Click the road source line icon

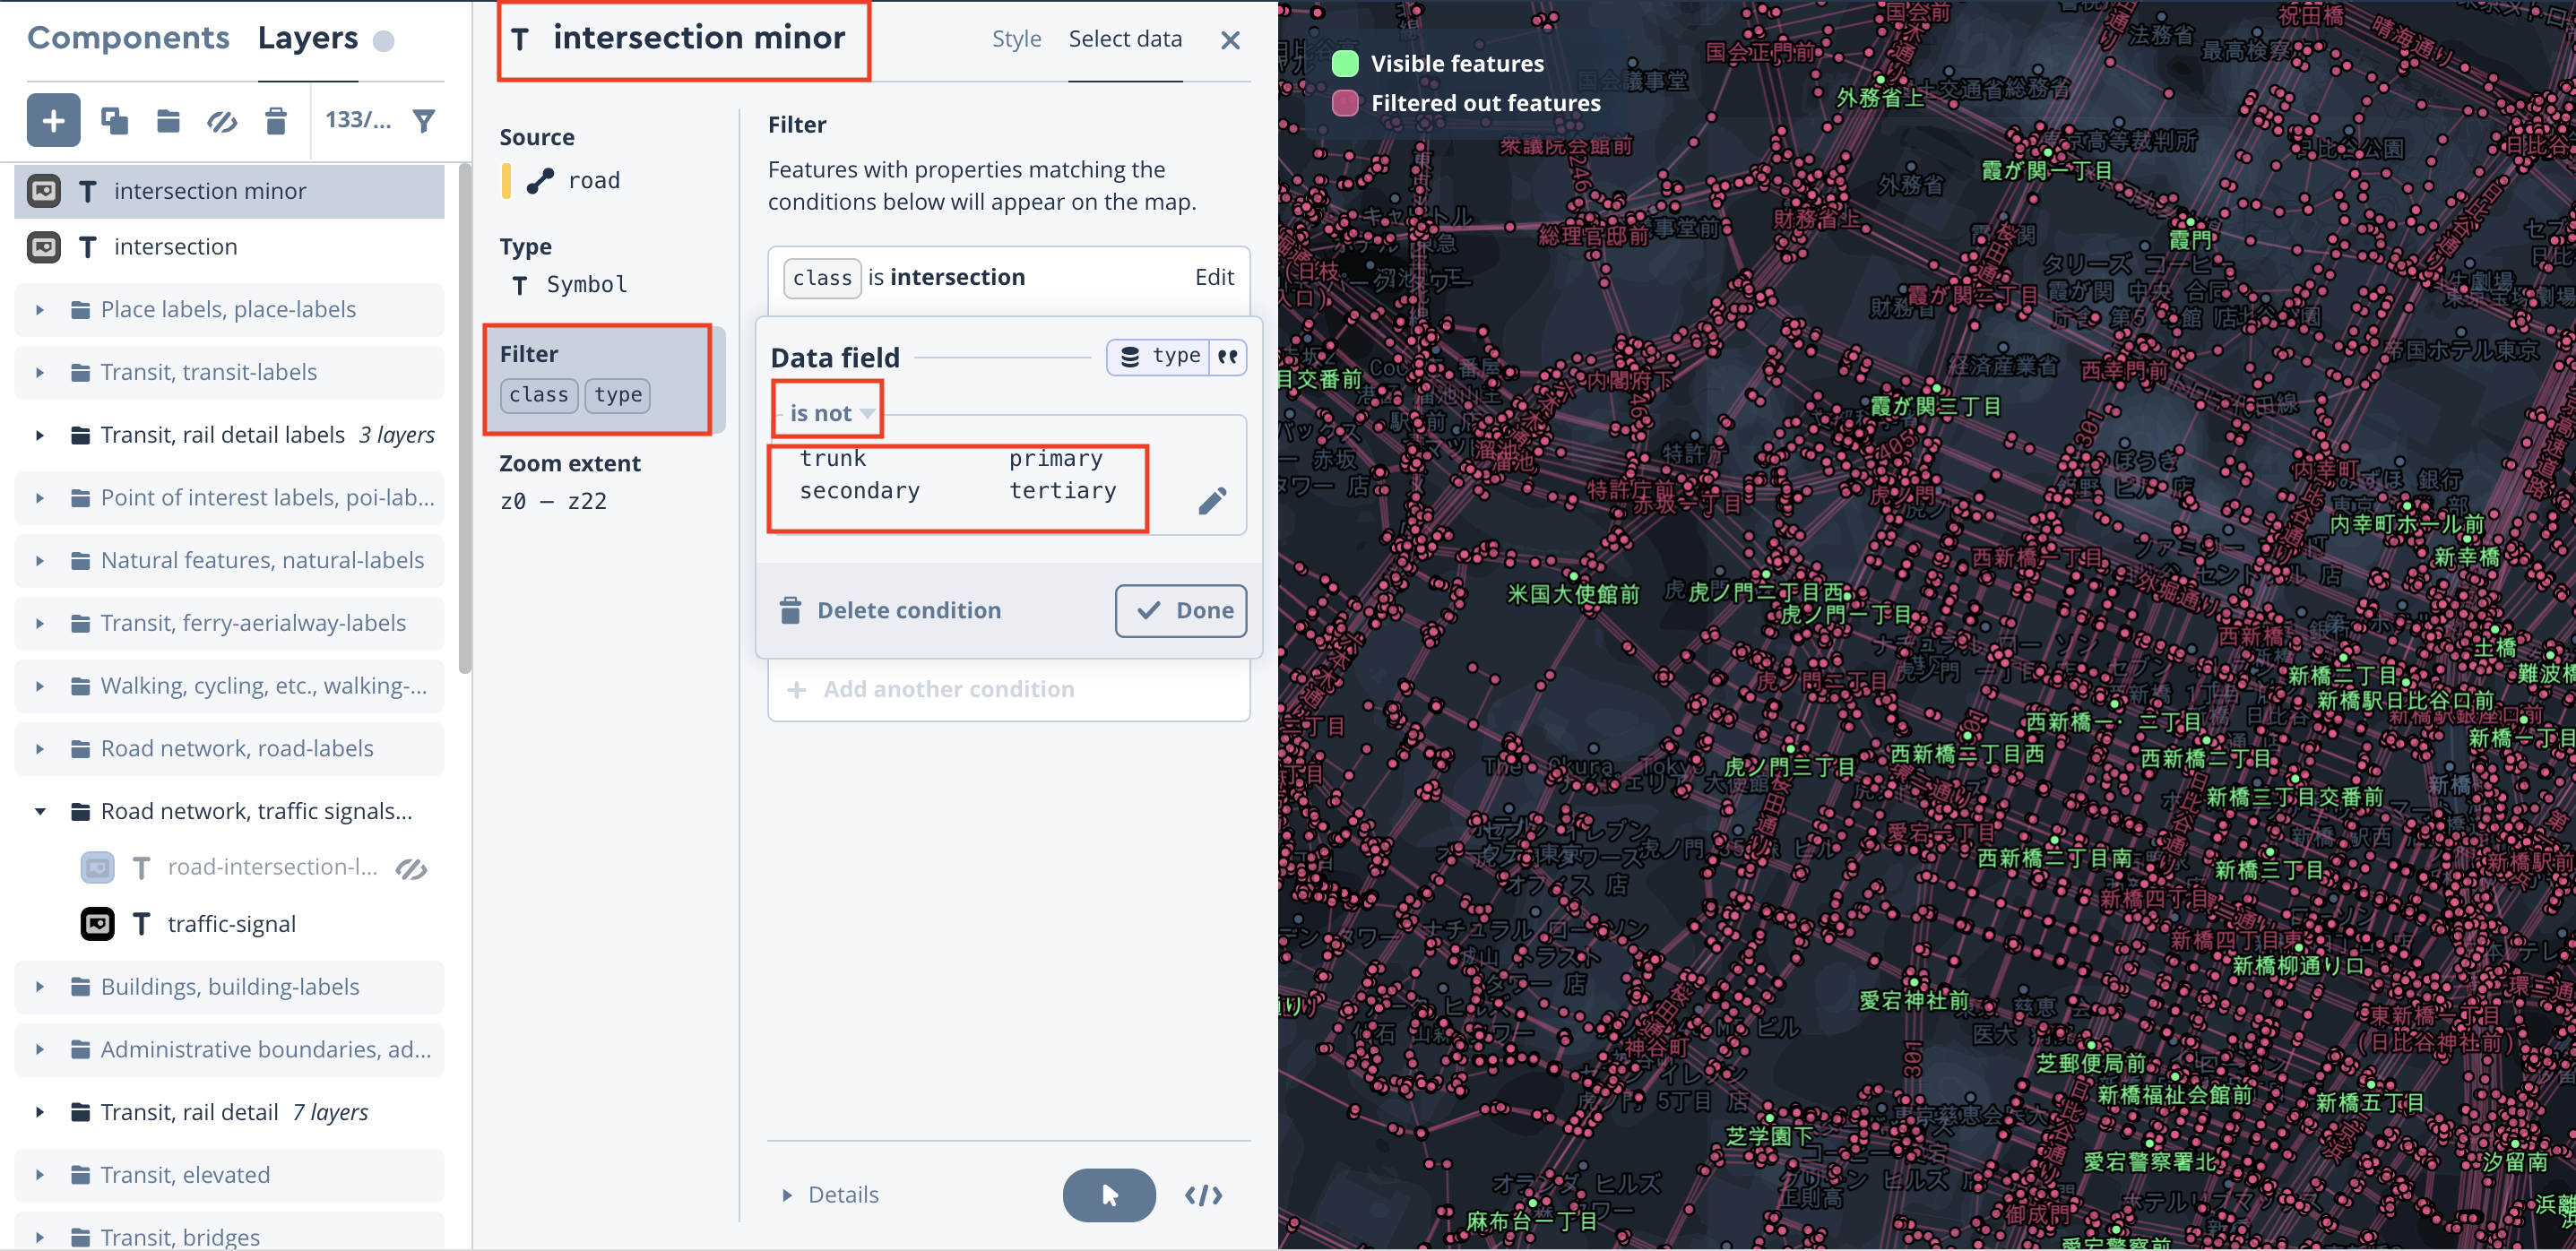[540, 181]
